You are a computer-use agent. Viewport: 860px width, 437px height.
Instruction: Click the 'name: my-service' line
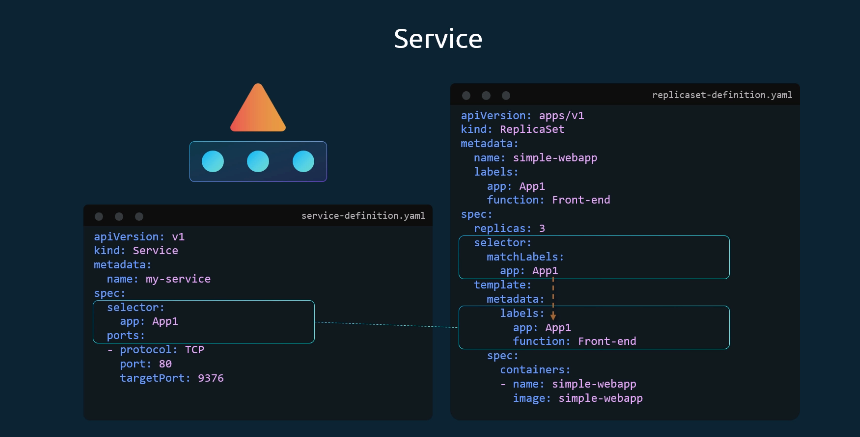click(x=158, y=279)
